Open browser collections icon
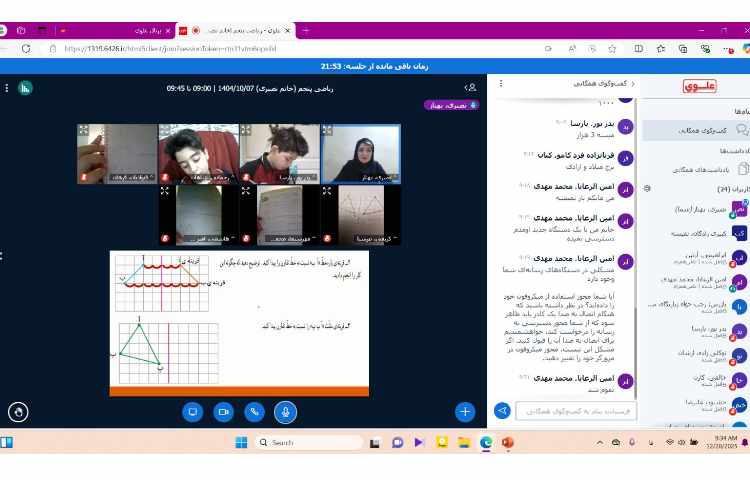The height and width of the screenshot is (480, 750). pyautogui.click(x=683, y=49)
